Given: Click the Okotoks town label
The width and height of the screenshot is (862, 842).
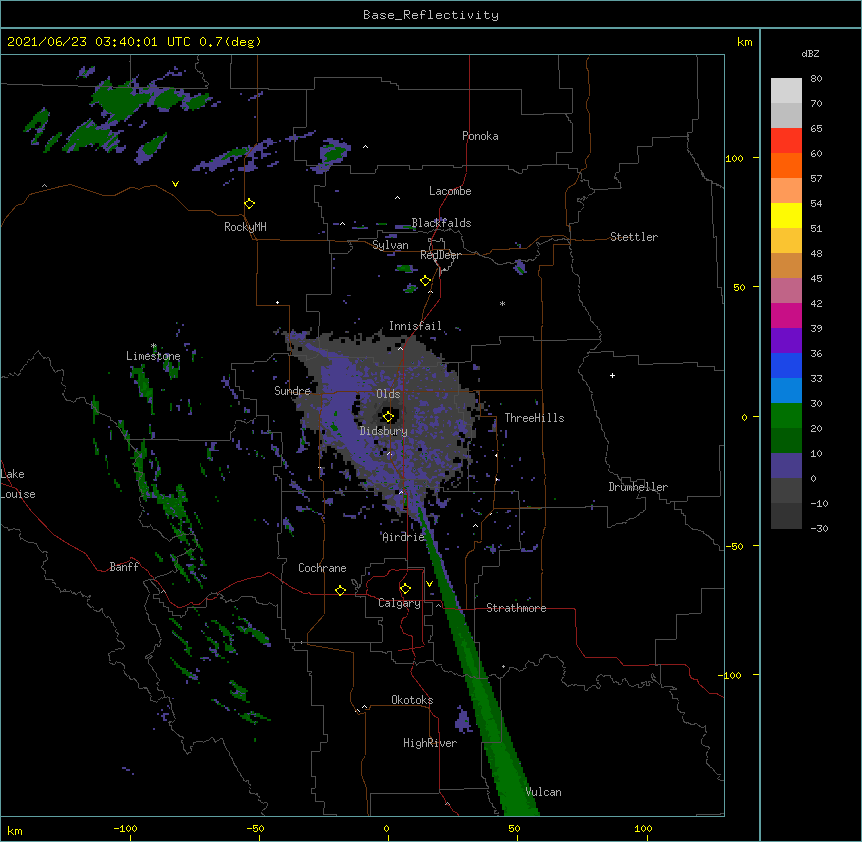Looking at the screenshot, I should [x=412, y=700].
